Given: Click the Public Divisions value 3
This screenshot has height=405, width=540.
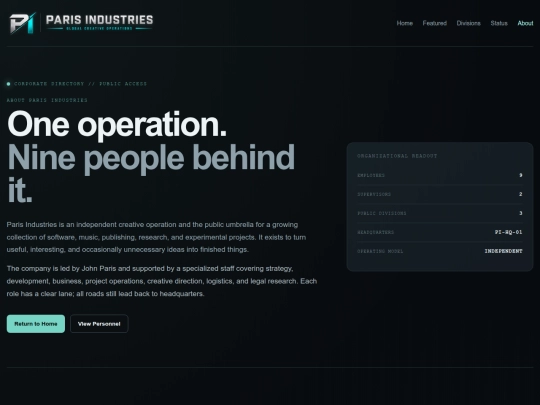Looking at the screenshot, I should [x=521, y=213].
